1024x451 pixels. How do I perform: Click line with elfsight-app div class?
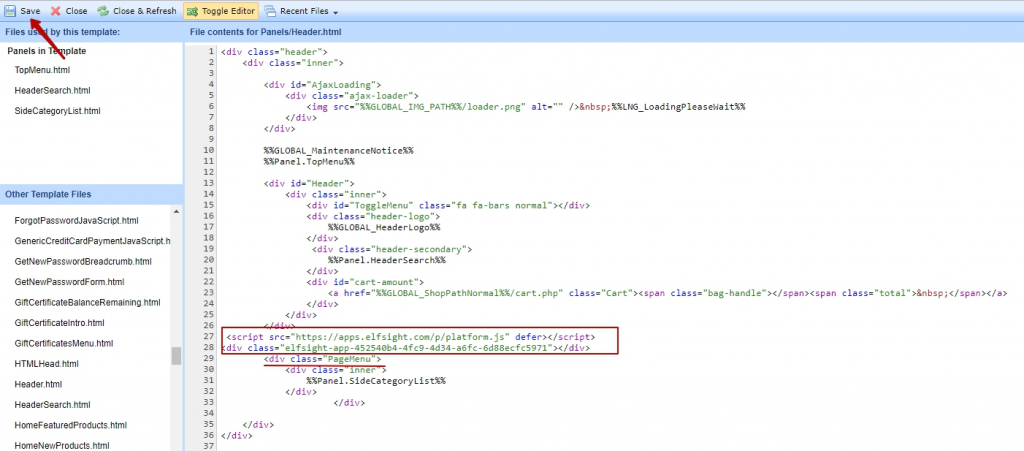point(406,348)
